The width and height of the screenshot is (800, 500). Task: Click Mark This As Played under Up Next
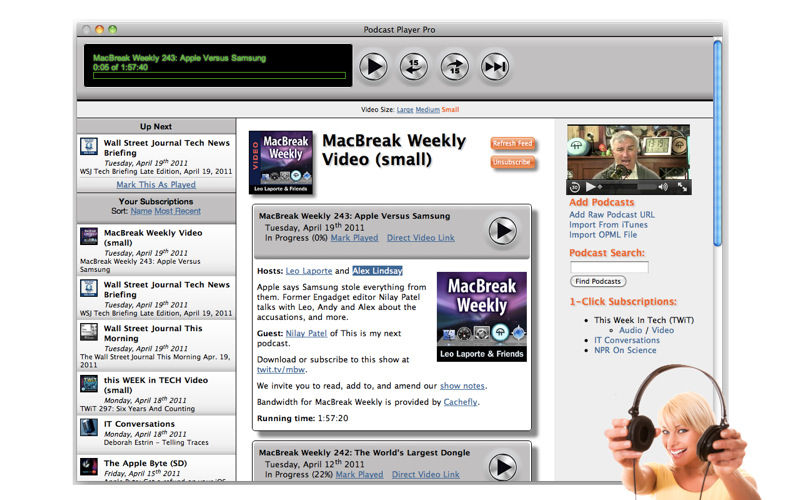pyautogui.click(x=156, y=185)
